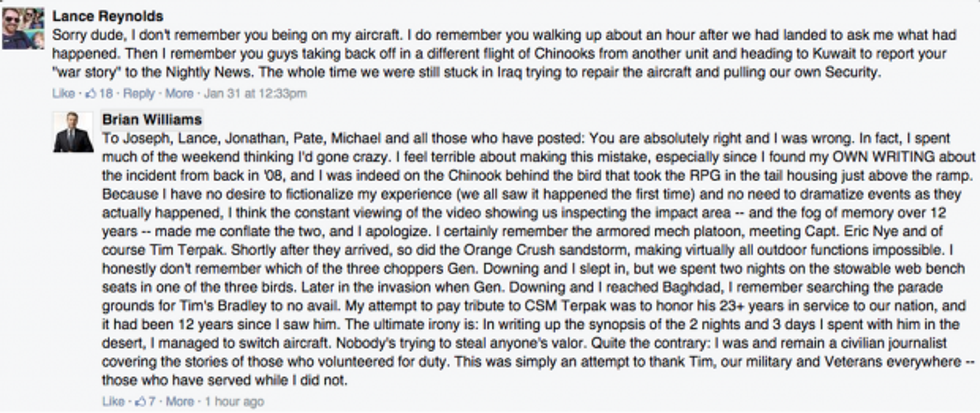
Task: View the 7 likes count on Brian's reply
Action: point(152,401)
